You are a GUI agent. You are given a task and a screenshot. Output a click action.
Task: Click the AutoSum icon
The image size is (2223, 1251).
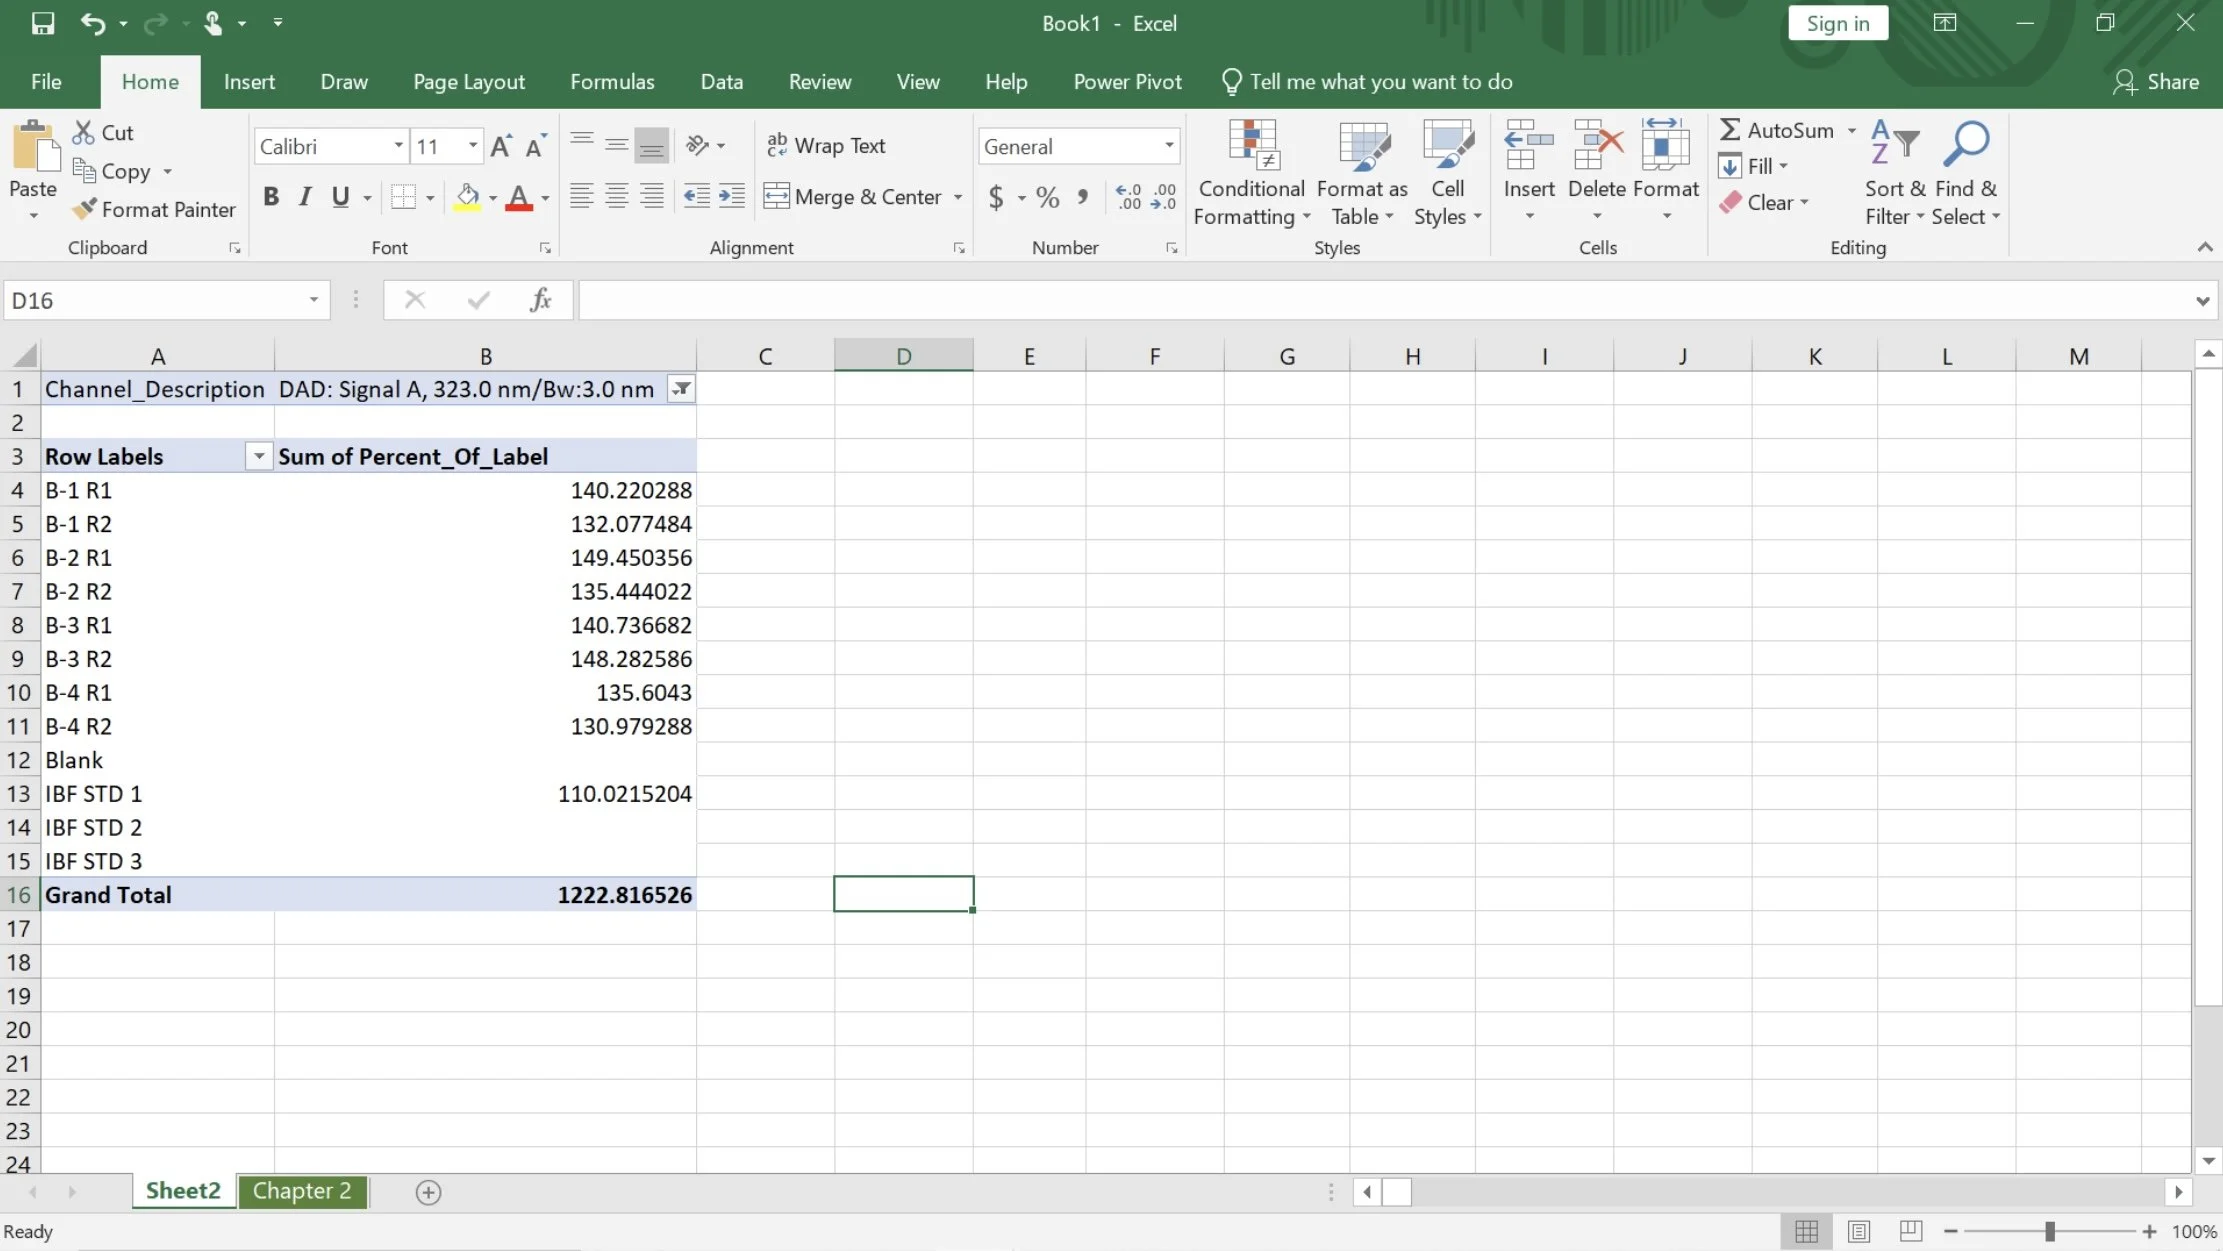point(1733,130)
